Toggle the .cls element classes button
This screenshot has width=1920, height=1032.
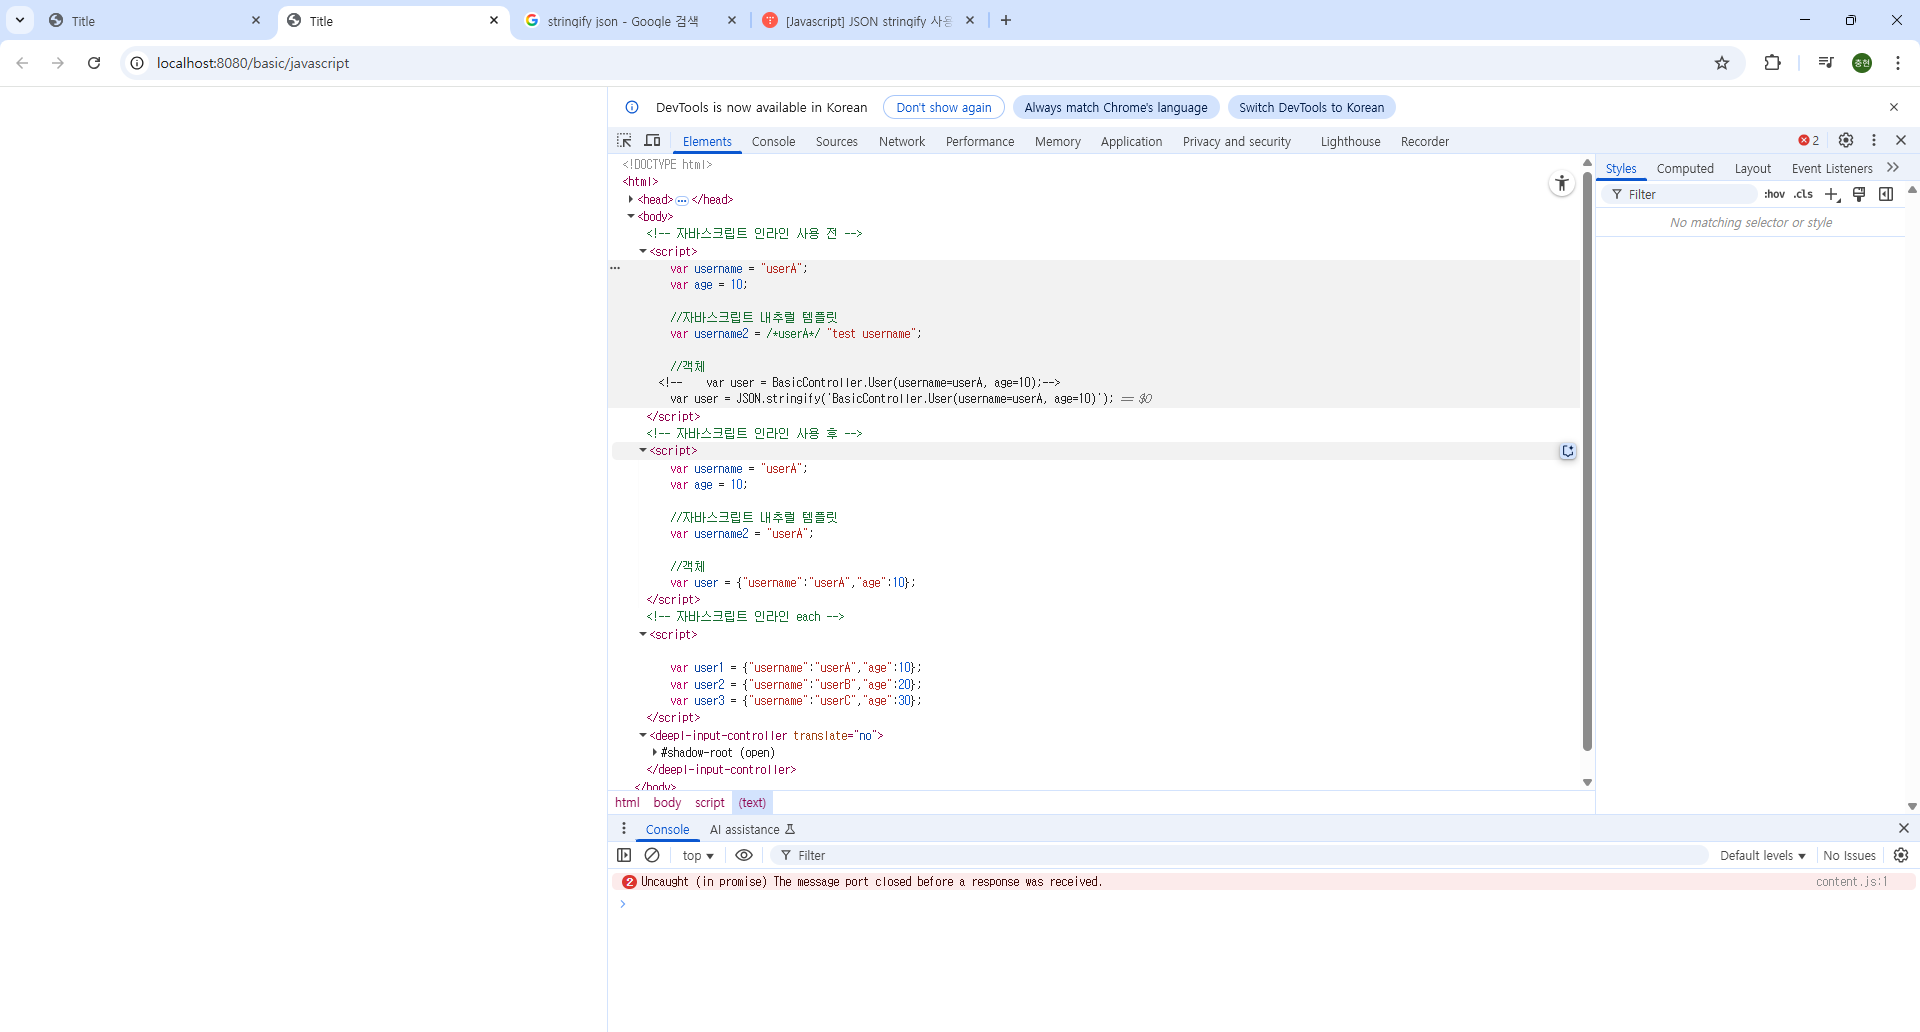tap(1803, 194)
